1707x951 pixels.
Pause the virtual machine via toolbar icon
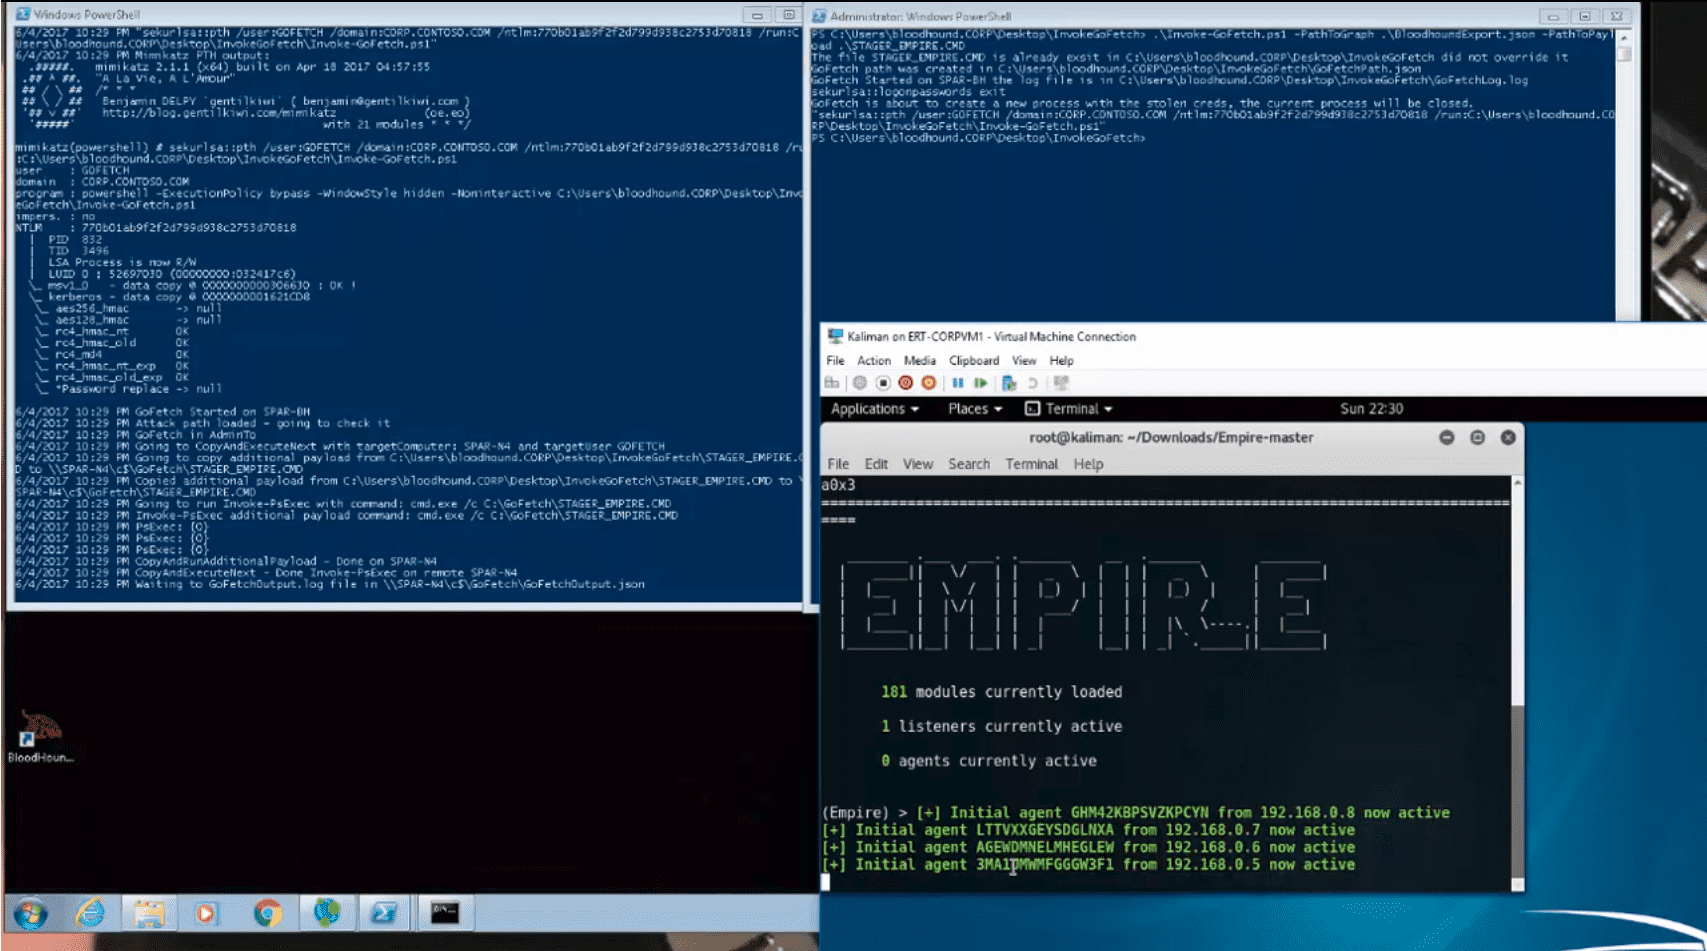[958, 383]
